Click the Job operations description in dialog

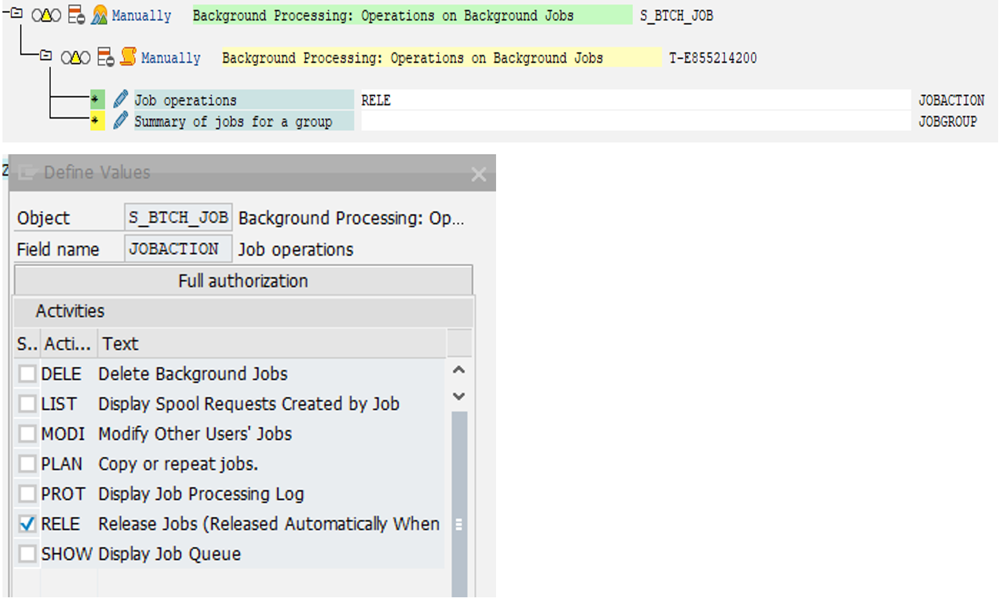point(295,249)
